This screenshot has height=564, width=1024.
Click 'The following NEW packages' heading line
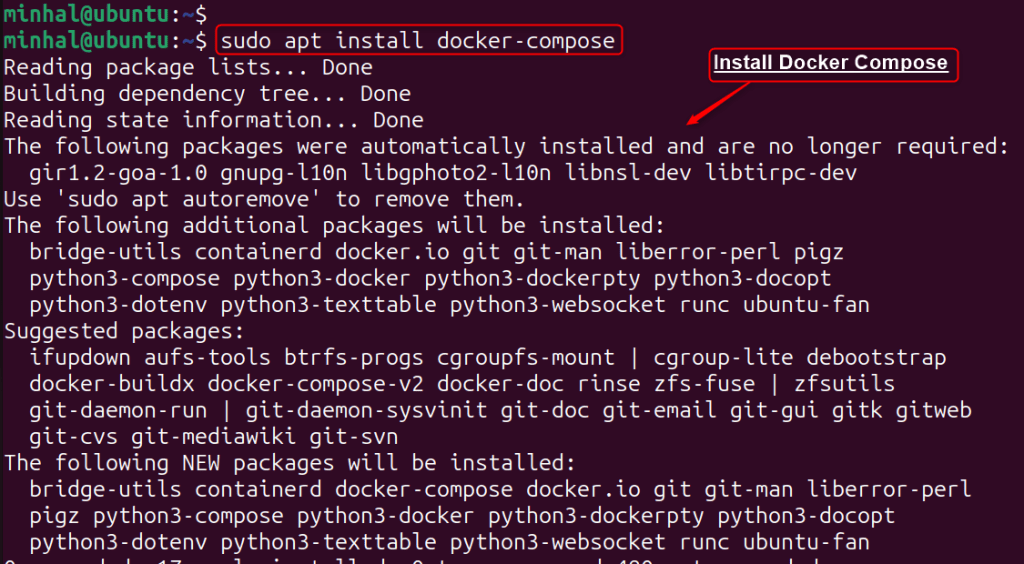(290, 463)
